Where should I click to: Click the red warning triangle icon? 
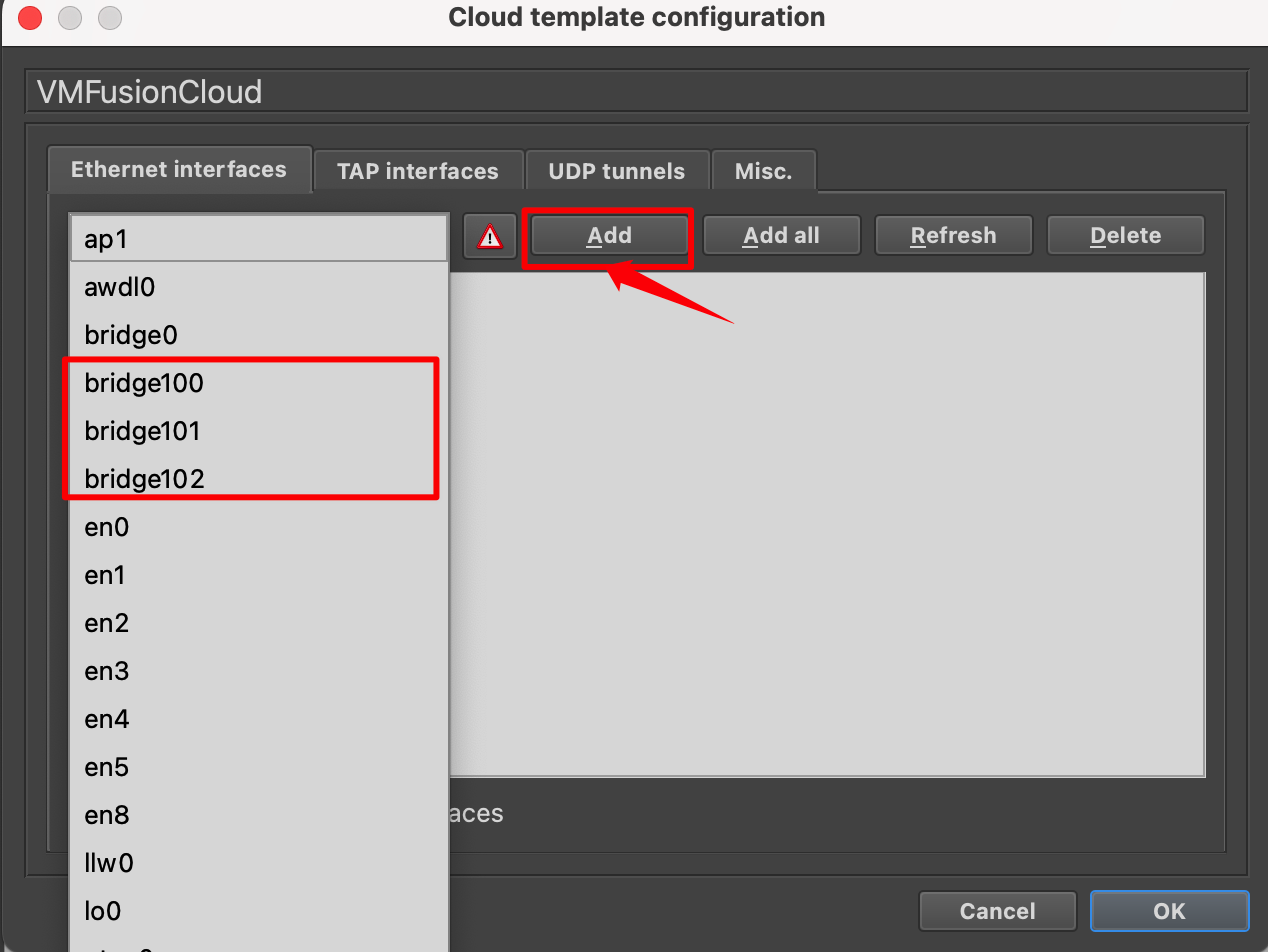click(489, 236)
